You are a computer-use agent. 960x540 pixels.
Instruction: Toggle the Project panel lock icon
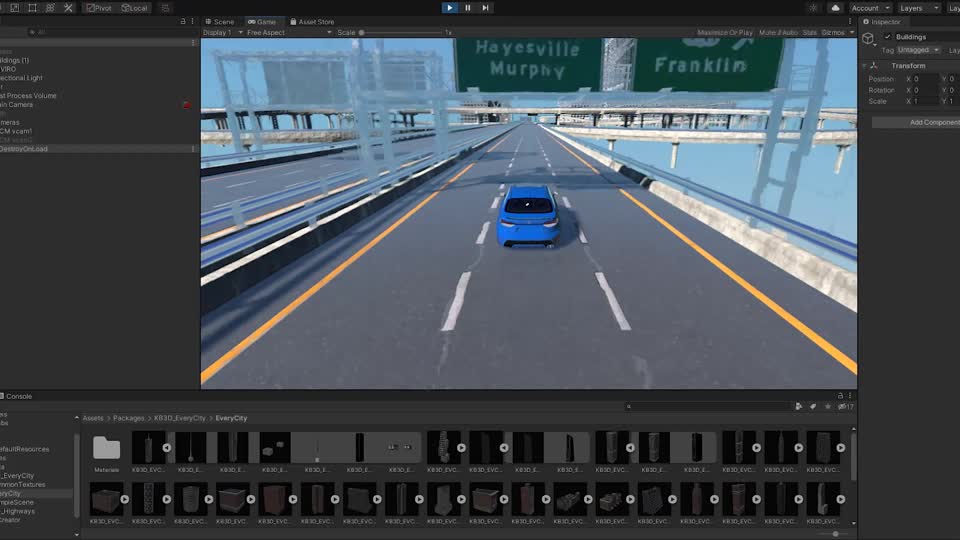pos(841,396)
